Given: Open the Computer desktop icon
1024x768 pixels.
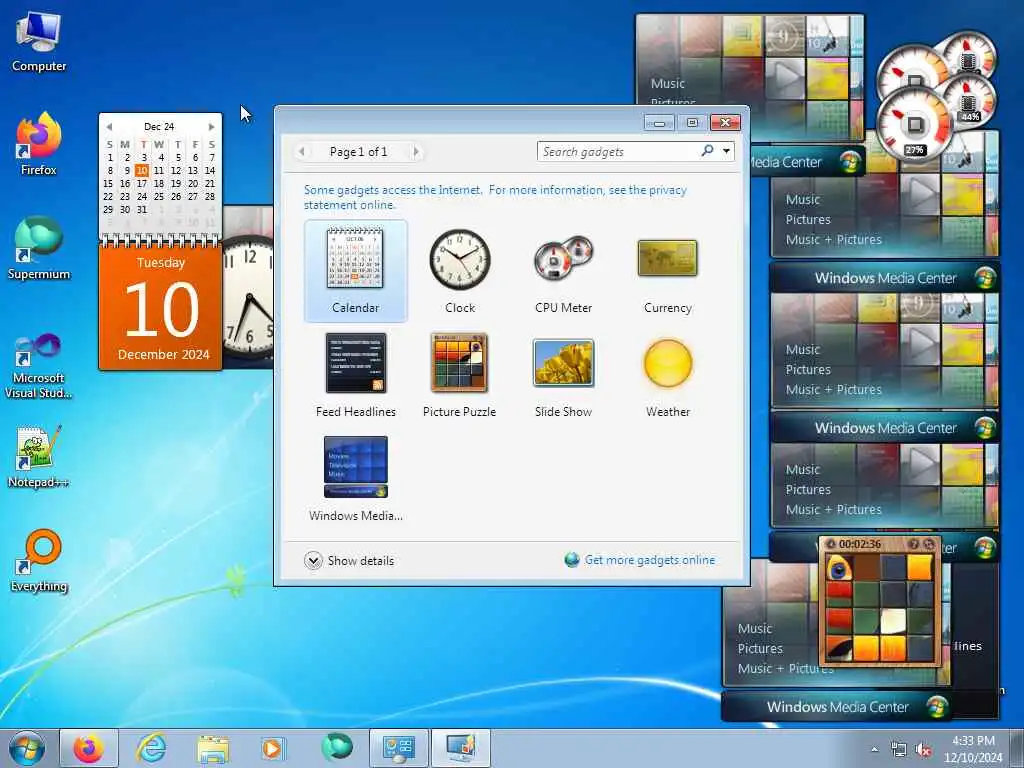Looking at the screenshot, I should [x=39, y=41].
